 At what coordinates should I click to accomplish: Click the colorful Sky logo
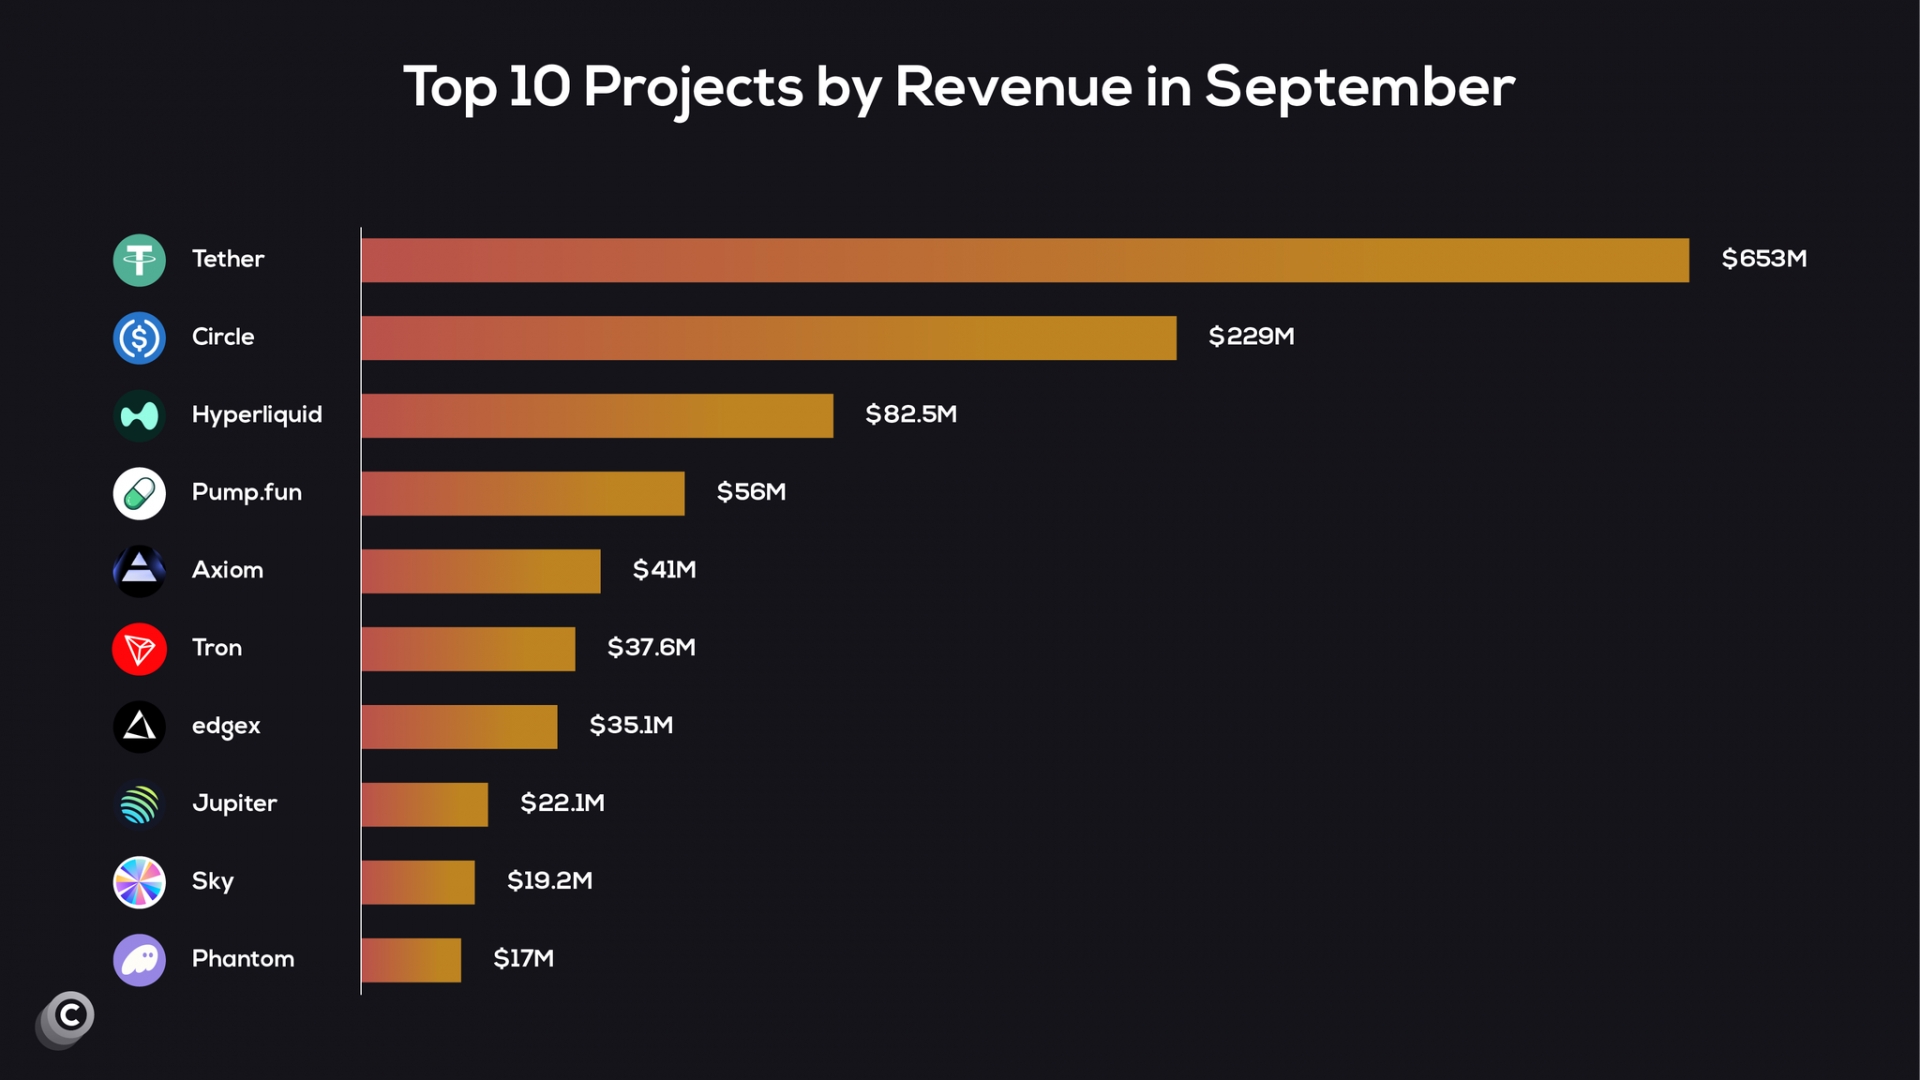pos(139,882)
